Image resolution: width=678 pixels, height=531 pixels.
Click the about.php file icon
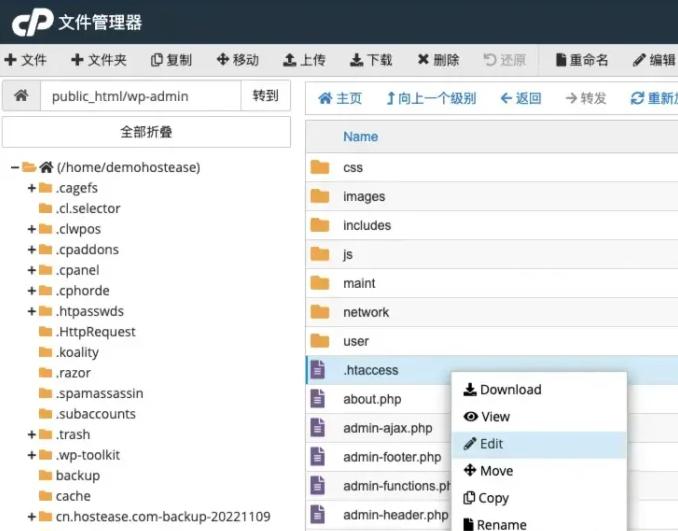[x=318, y=399]
